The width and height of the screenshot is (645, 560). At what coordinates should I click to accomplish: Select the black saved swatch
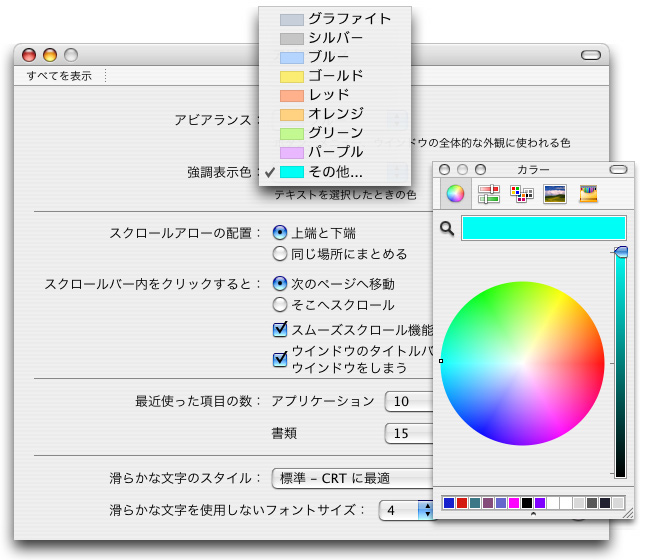point(527,503)
